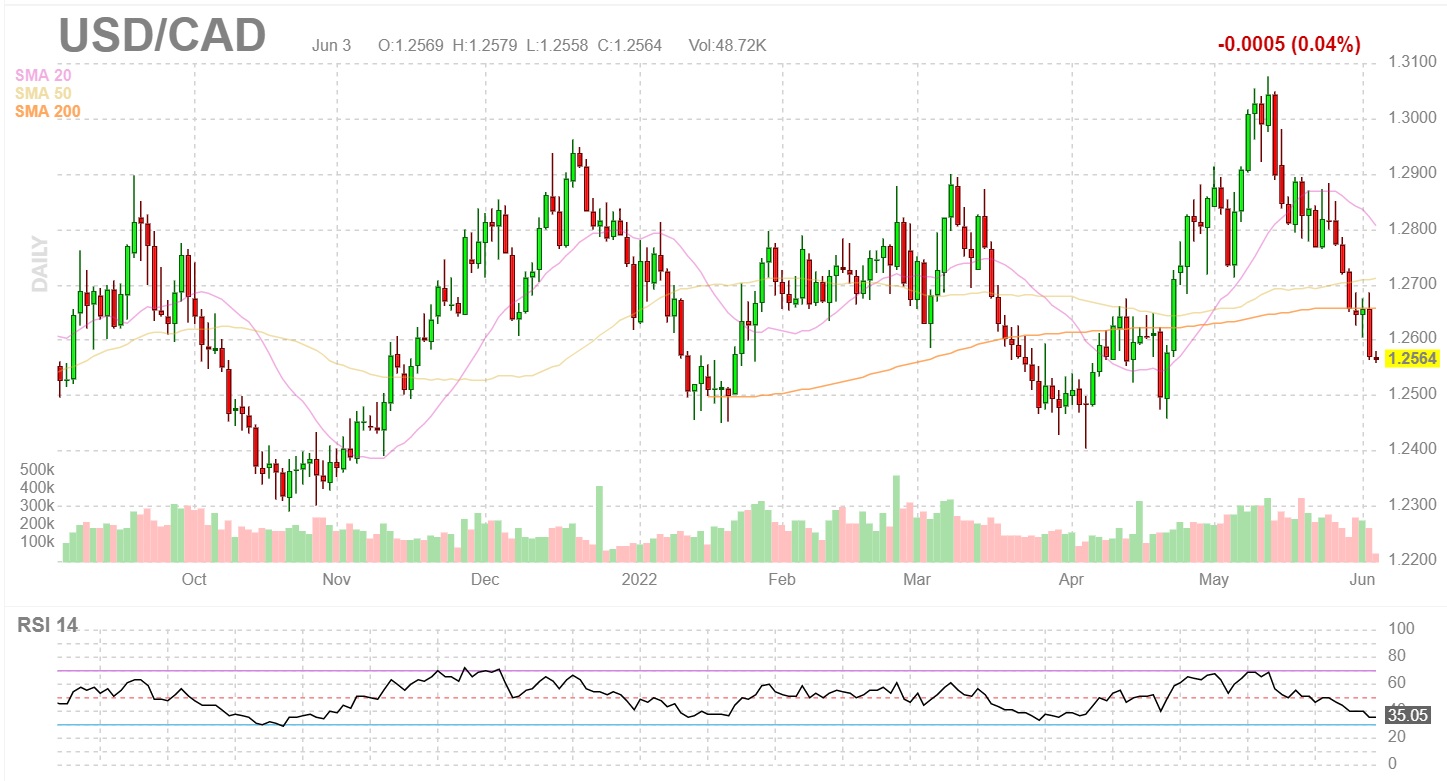This screenshot has height=781, width=1447.
Task: Click the 20 level on the RSI scale
Action: pos(1399,737)
